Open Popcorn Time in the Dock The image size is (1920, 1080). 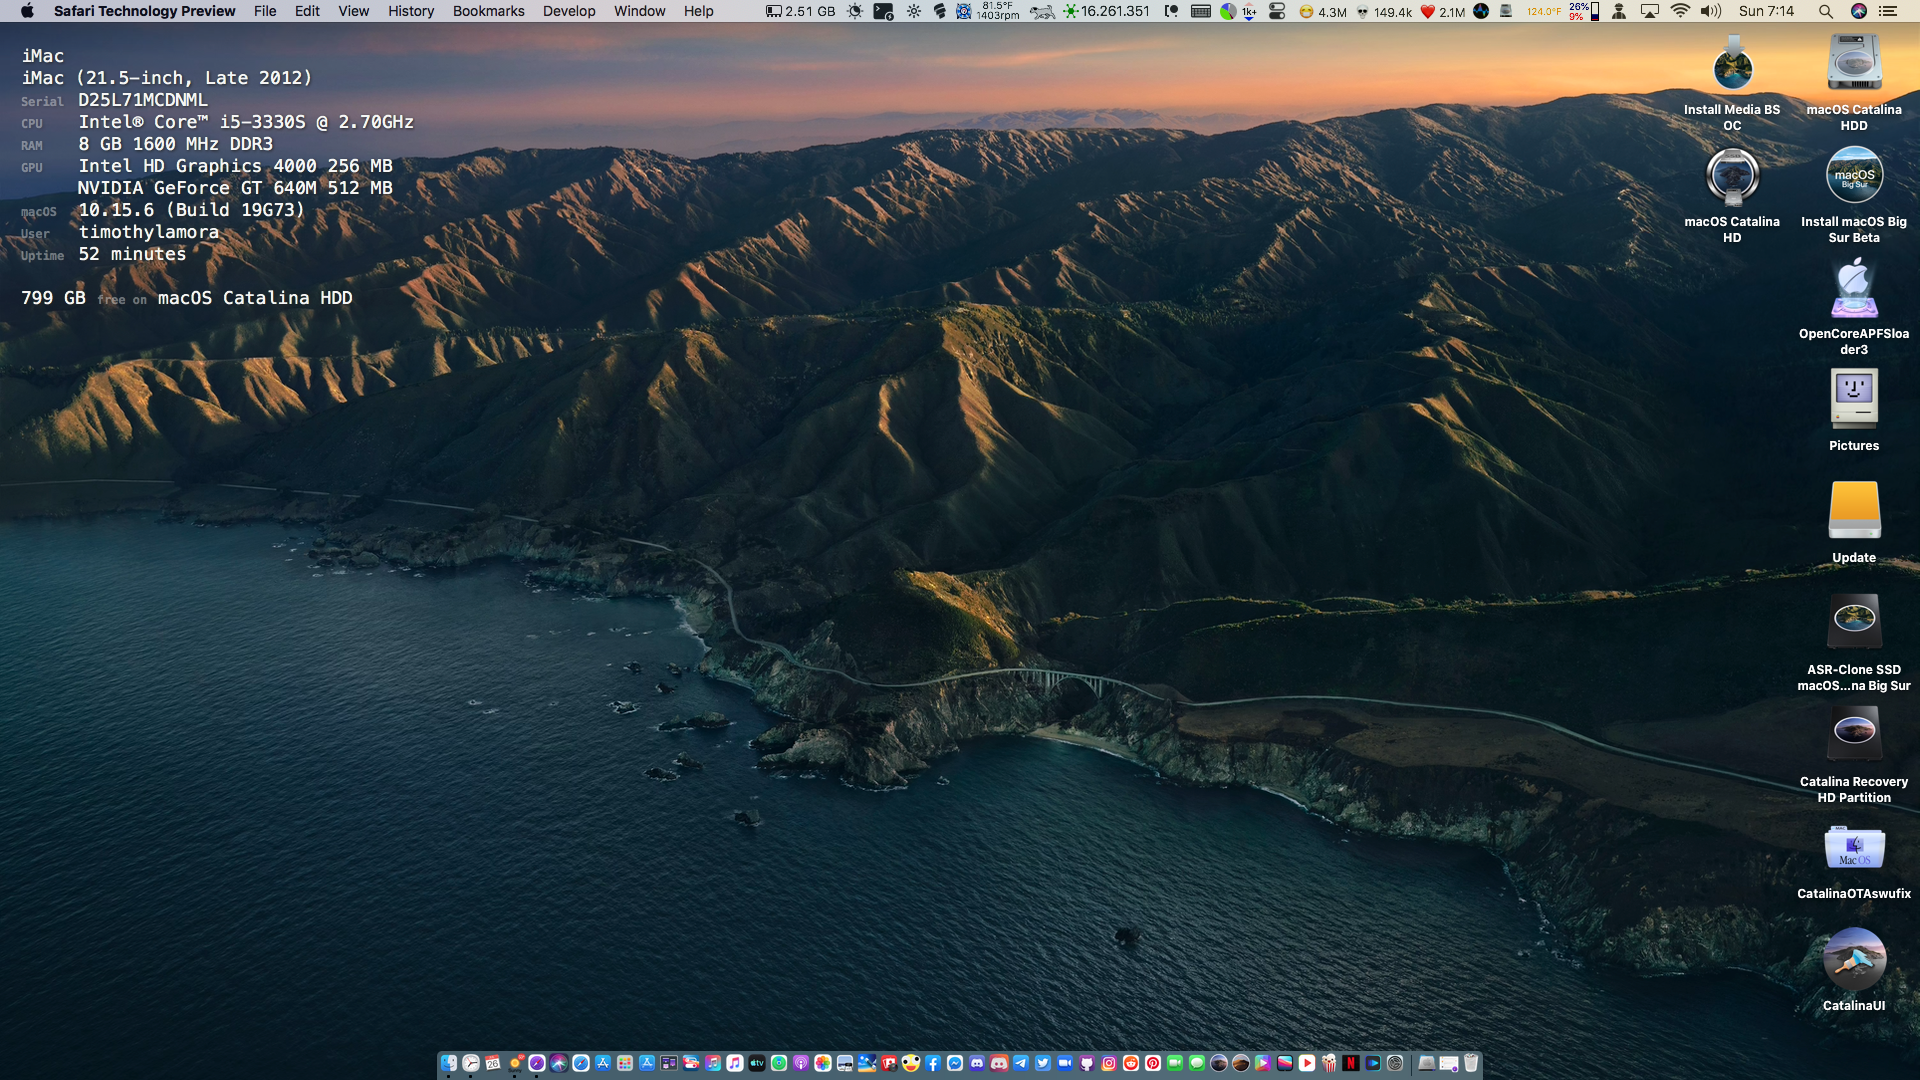tap(1329, 1063)
